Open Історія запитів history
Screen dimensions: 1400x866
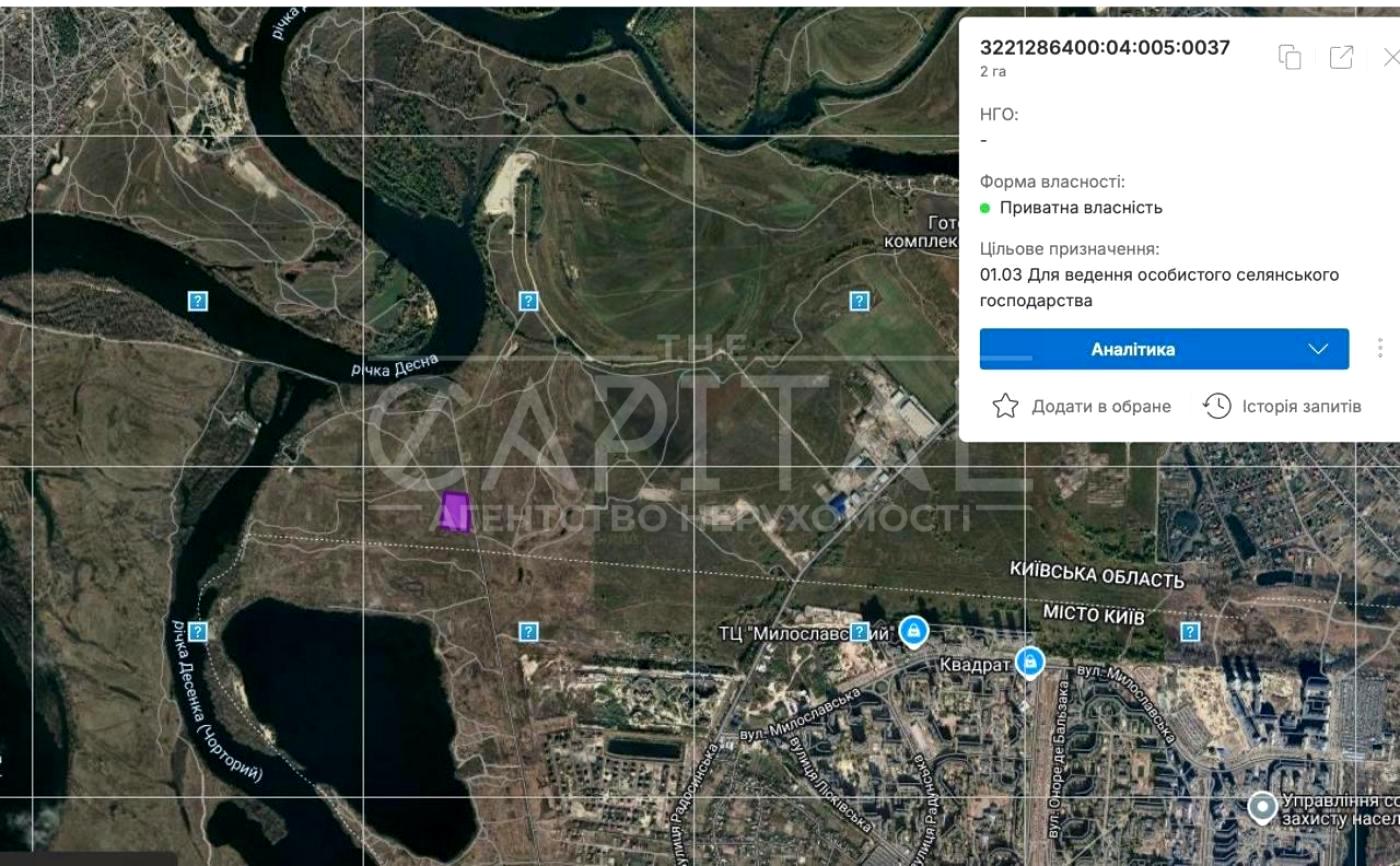point(1282,406)
